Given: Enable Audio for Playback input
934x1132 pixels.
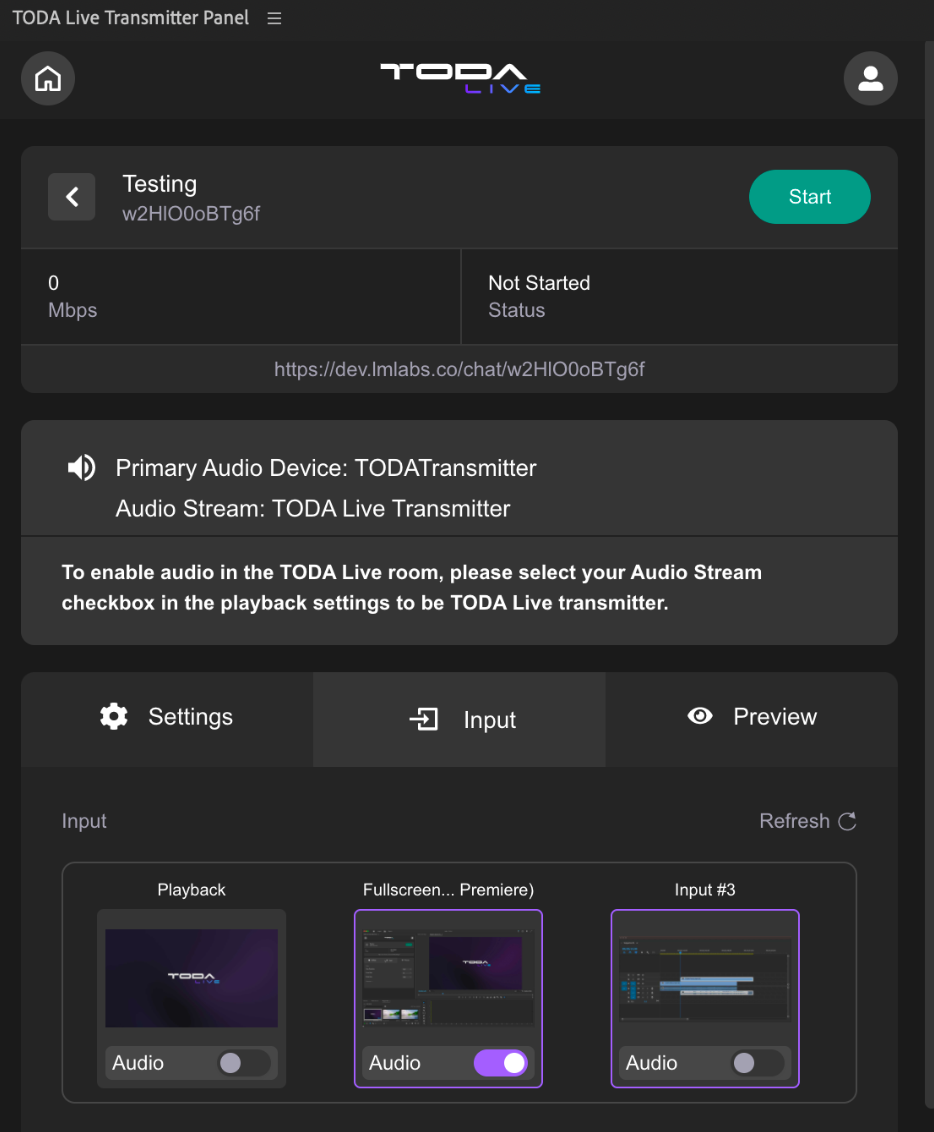Looking at the screenshot, I should pyautogui.click(x=244, y=1063).
